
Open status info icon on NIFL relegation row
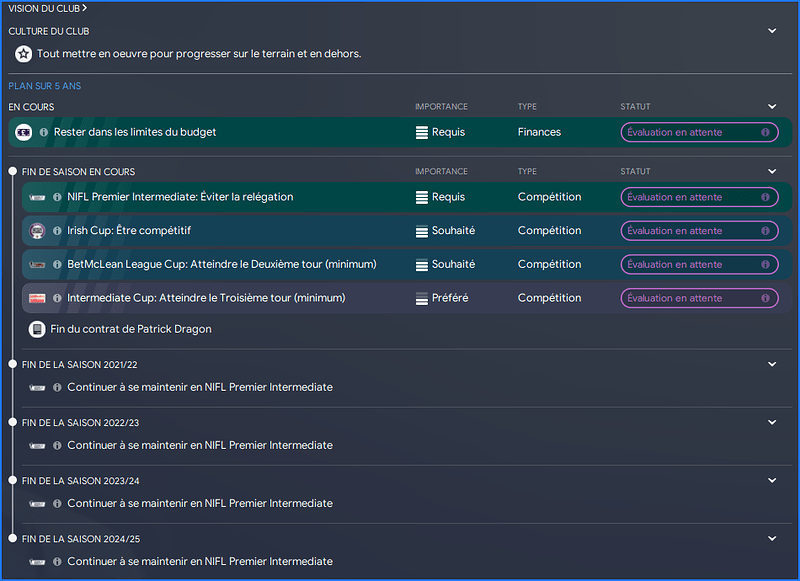pos(765,197)
